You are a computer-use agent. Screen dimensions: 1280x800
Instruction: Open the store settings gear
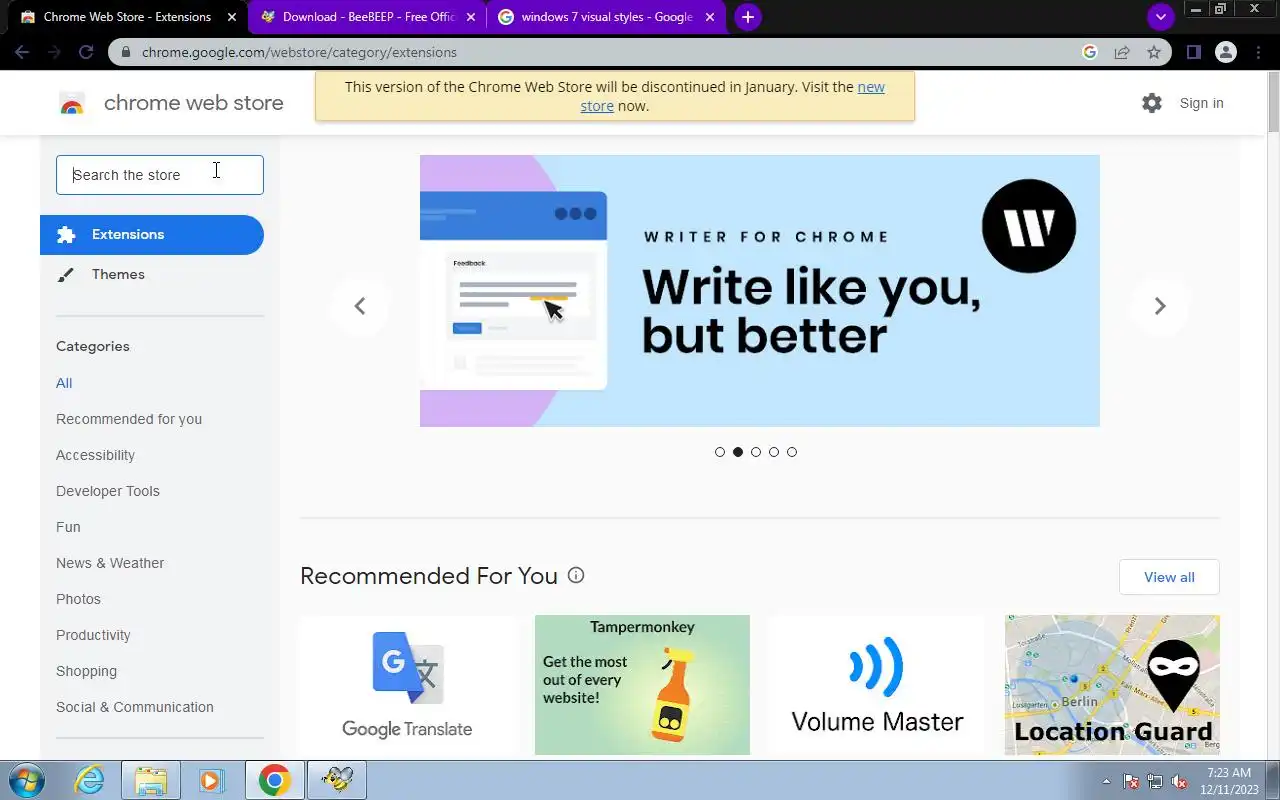(1152, 103)
